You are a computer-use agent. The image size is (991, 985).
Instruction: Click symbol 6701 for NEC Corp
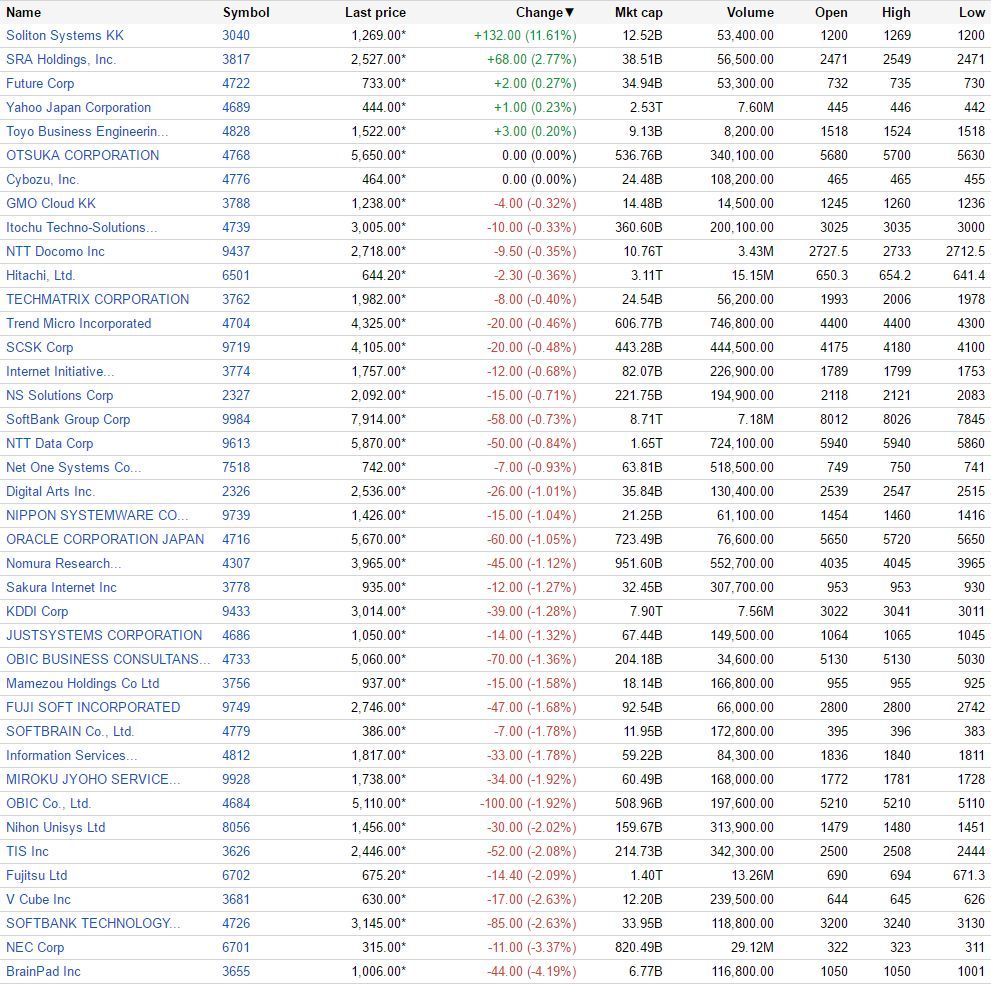click(236, 948)
